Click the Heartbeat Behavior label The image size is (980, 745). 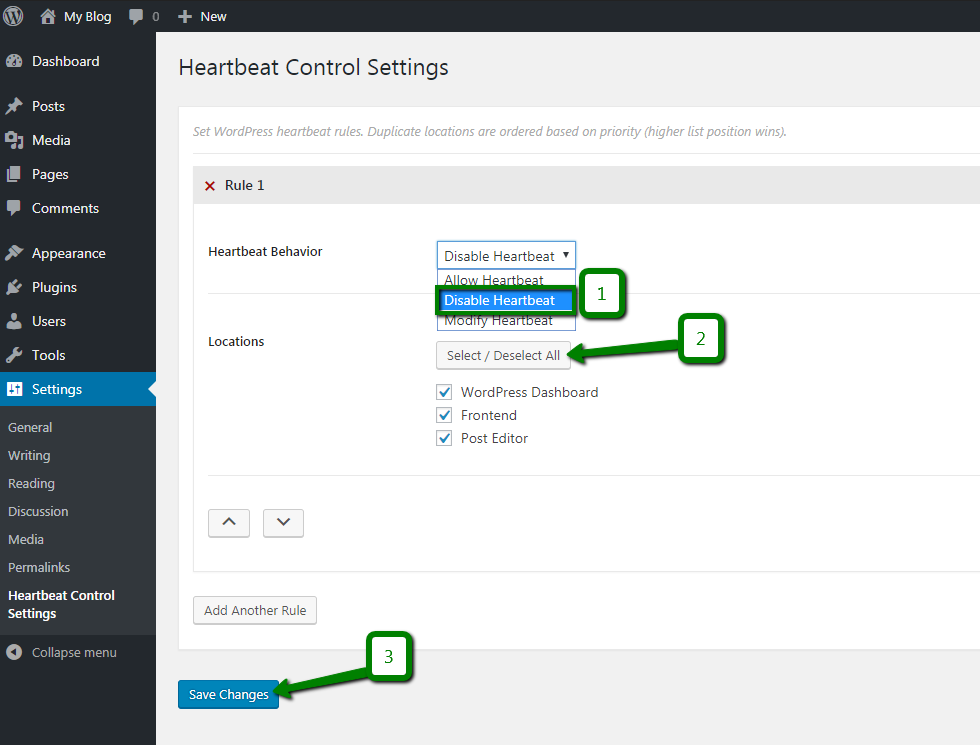pyautogui.click(x=265, y=251)
